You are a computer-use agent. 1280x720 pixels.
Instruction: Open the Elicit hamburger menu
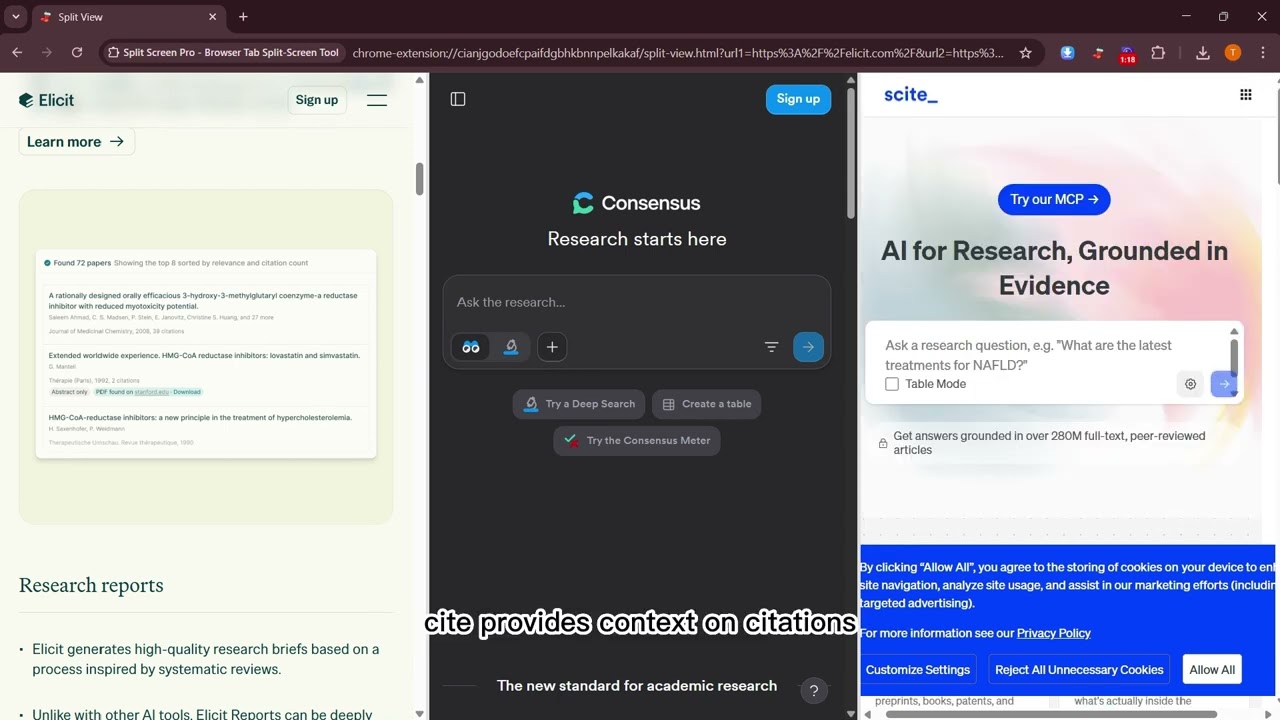(377, 100)
